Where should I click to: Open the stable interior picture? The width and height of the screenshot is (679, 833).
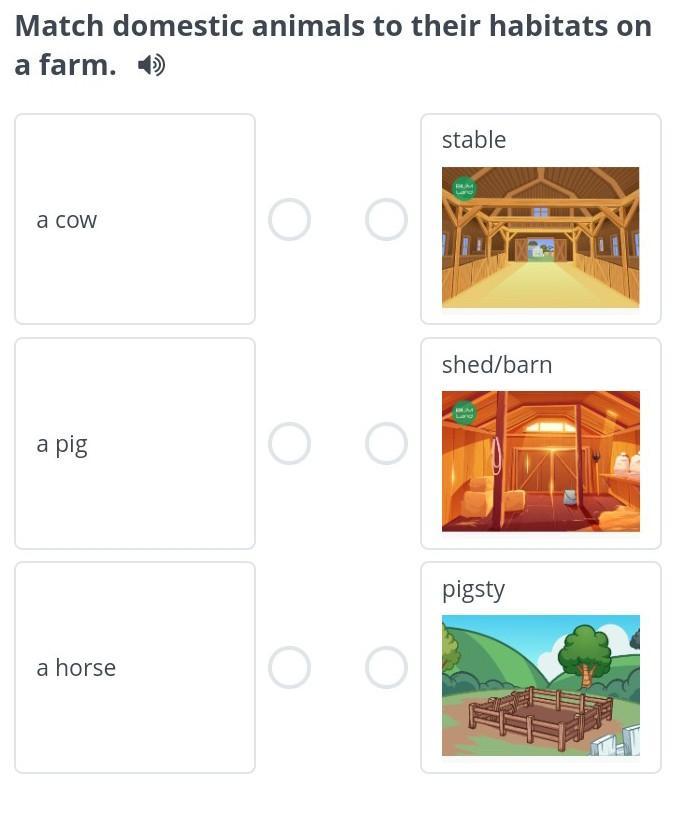540,238
